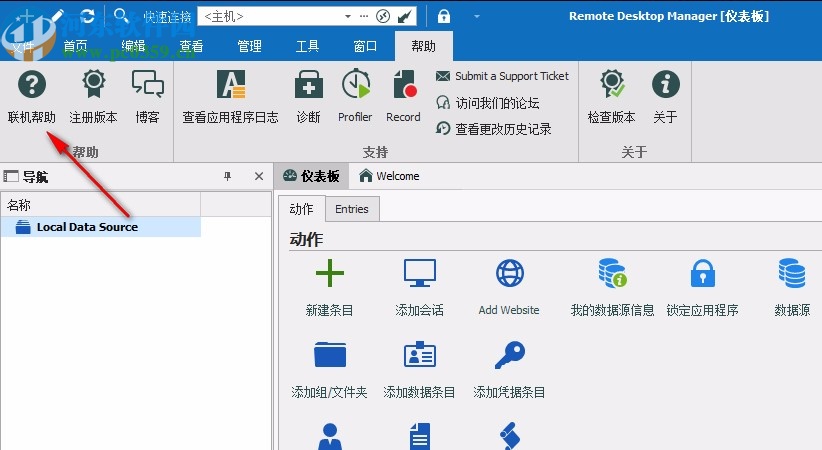Click Add Website globe icon
This screenshot has width=822, height=450.
[x=510, y=273]
